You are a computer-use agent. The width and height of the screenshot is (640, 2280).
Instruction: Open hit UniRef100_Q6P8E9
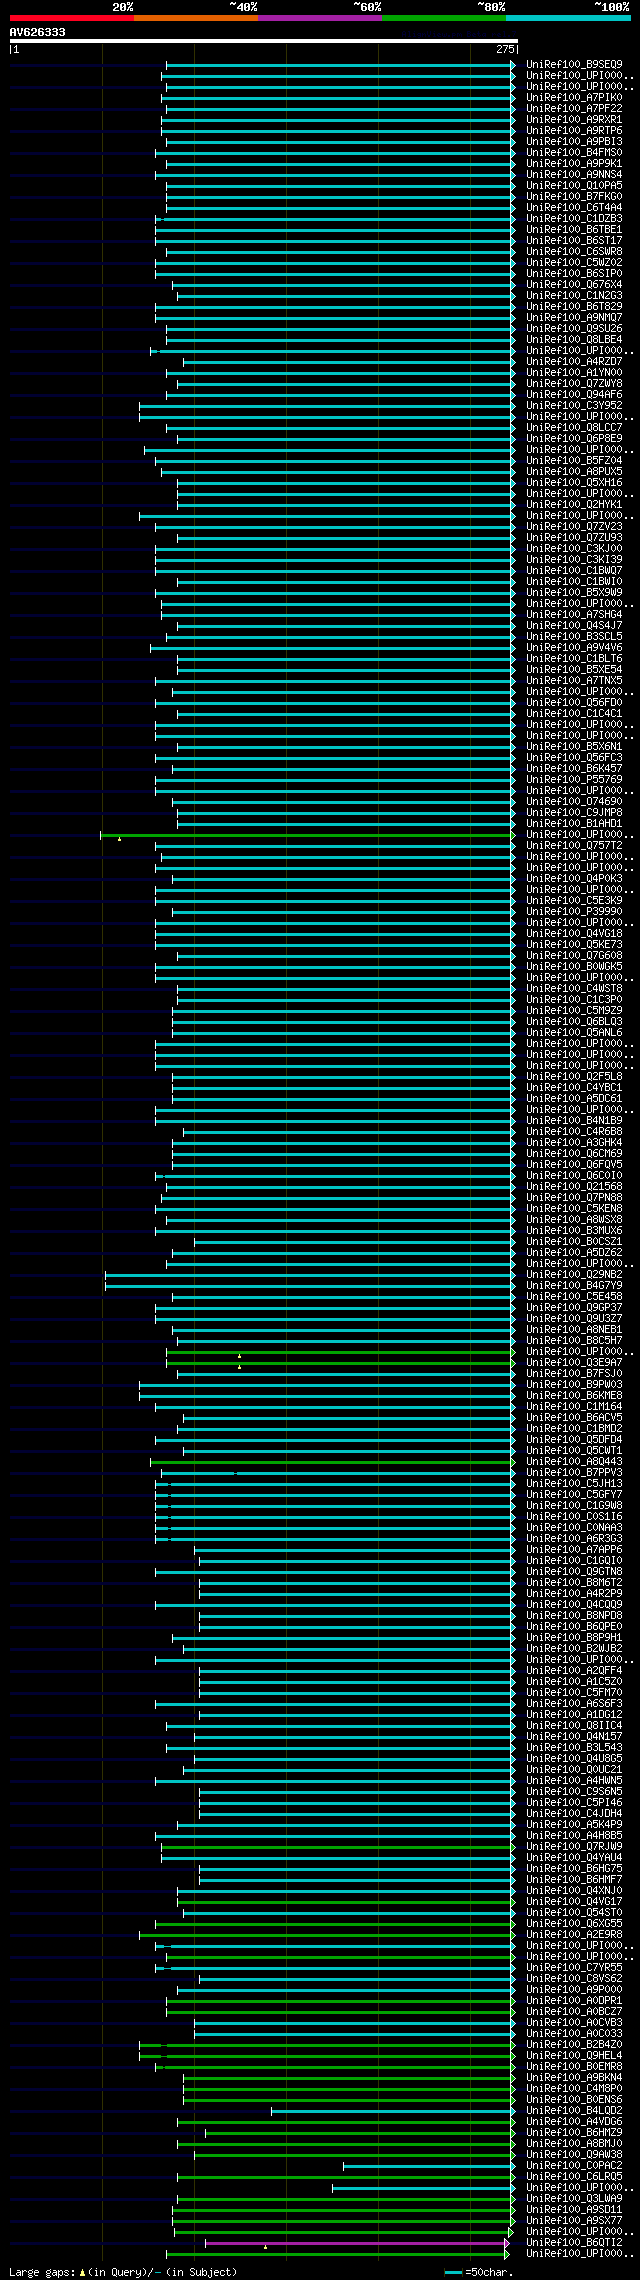pos(574,438)
